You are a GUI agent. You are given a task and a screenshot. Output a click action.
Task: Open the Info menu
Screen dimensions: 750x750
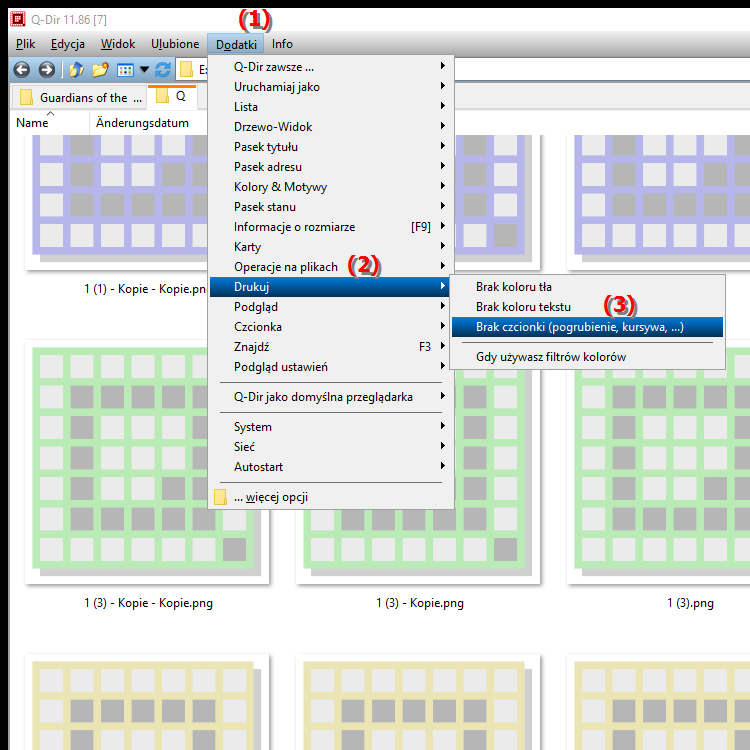click(282, 44)
